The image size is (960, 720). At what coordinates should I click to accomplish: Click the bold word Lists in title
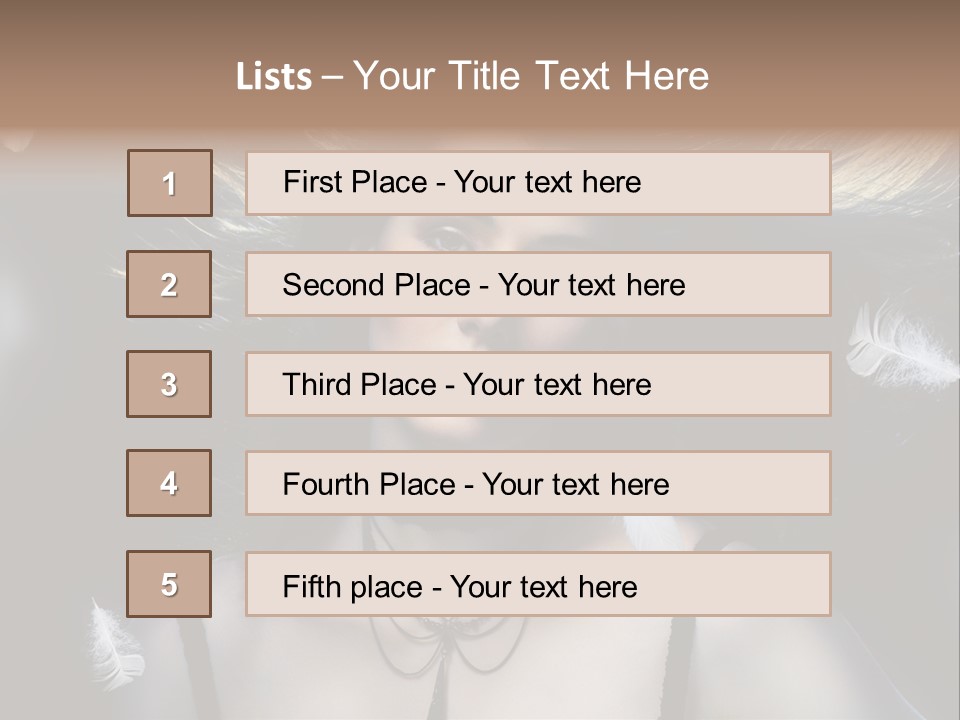tap(273, 77)
